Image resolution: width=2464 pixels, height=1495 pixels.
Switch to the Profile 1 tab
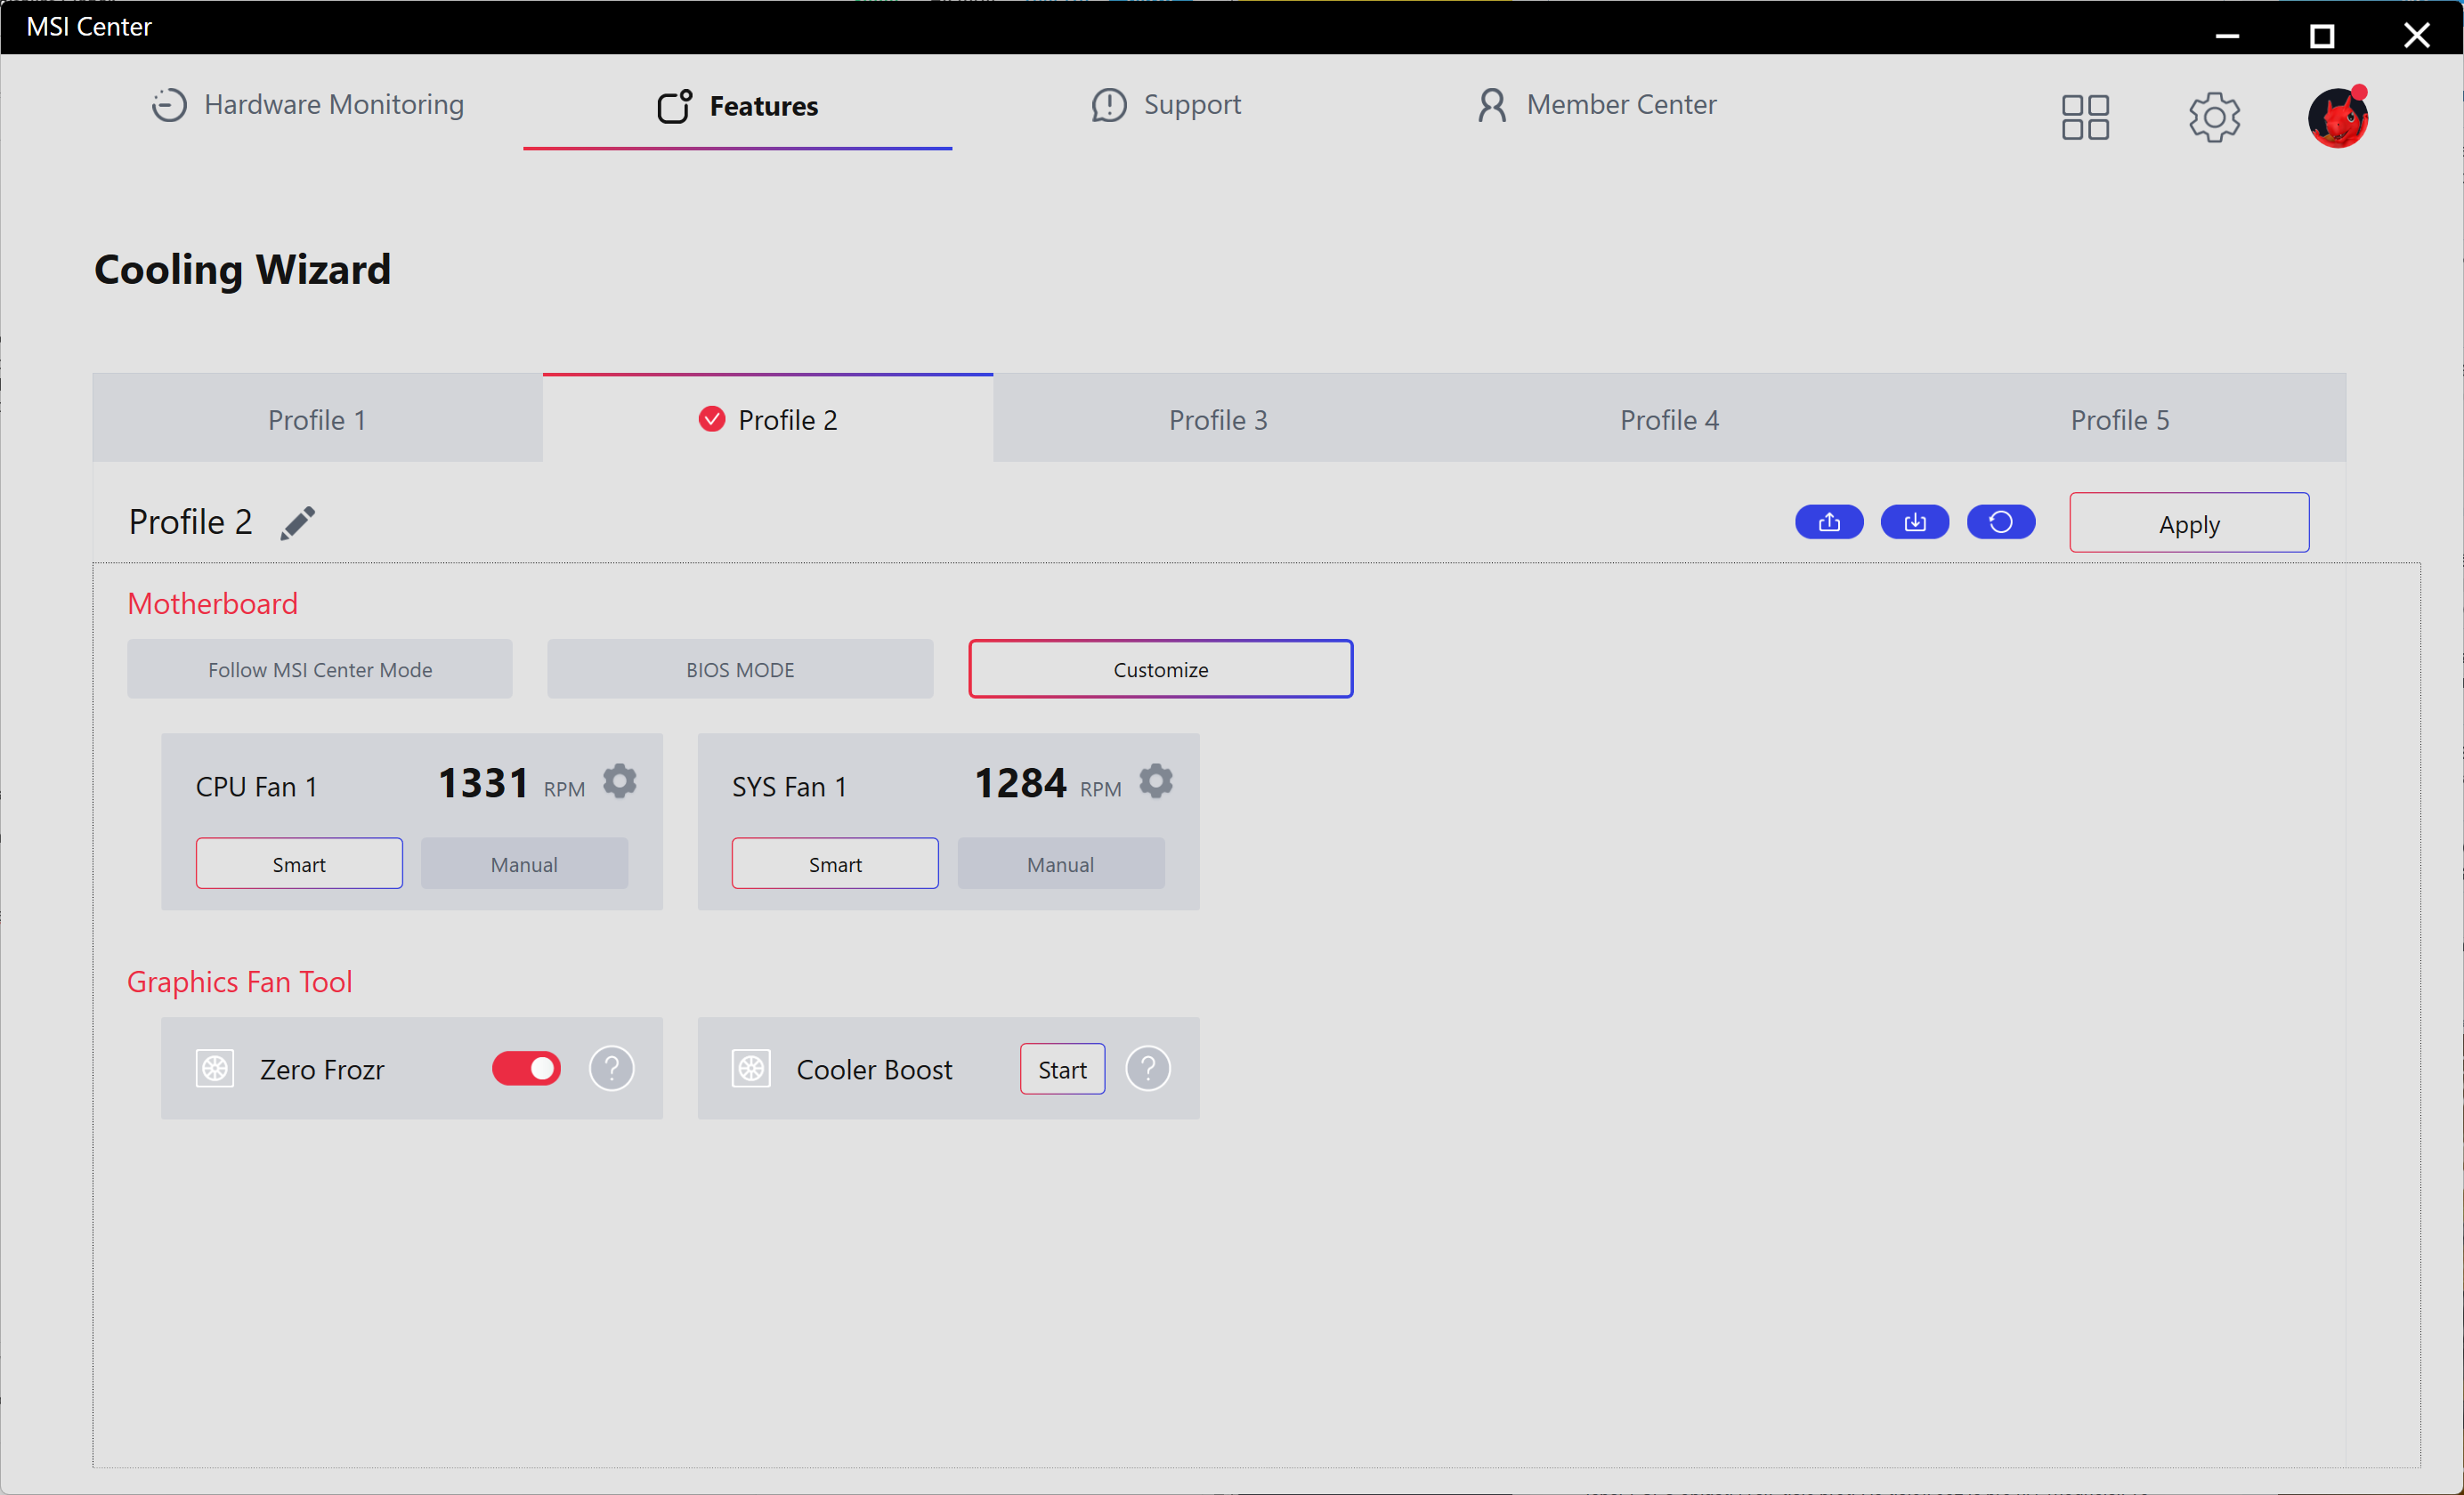pos(317,419)
